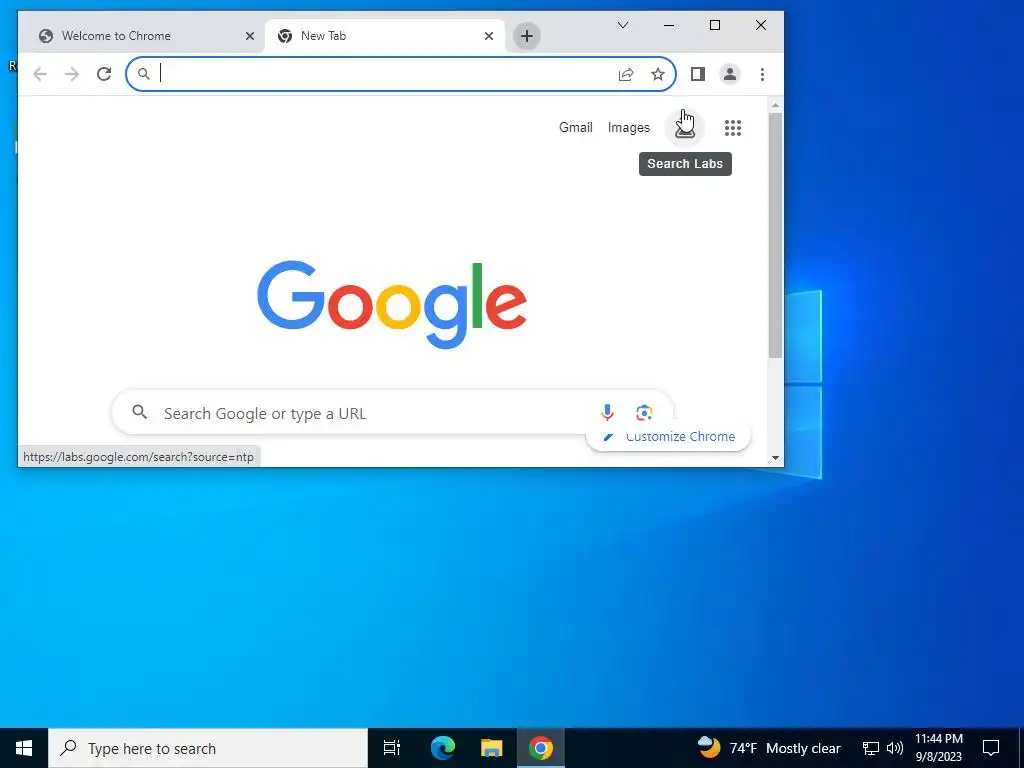Open Search Labs flask icon
This screenshot has width=1024, height=768.
pos(685,128)
